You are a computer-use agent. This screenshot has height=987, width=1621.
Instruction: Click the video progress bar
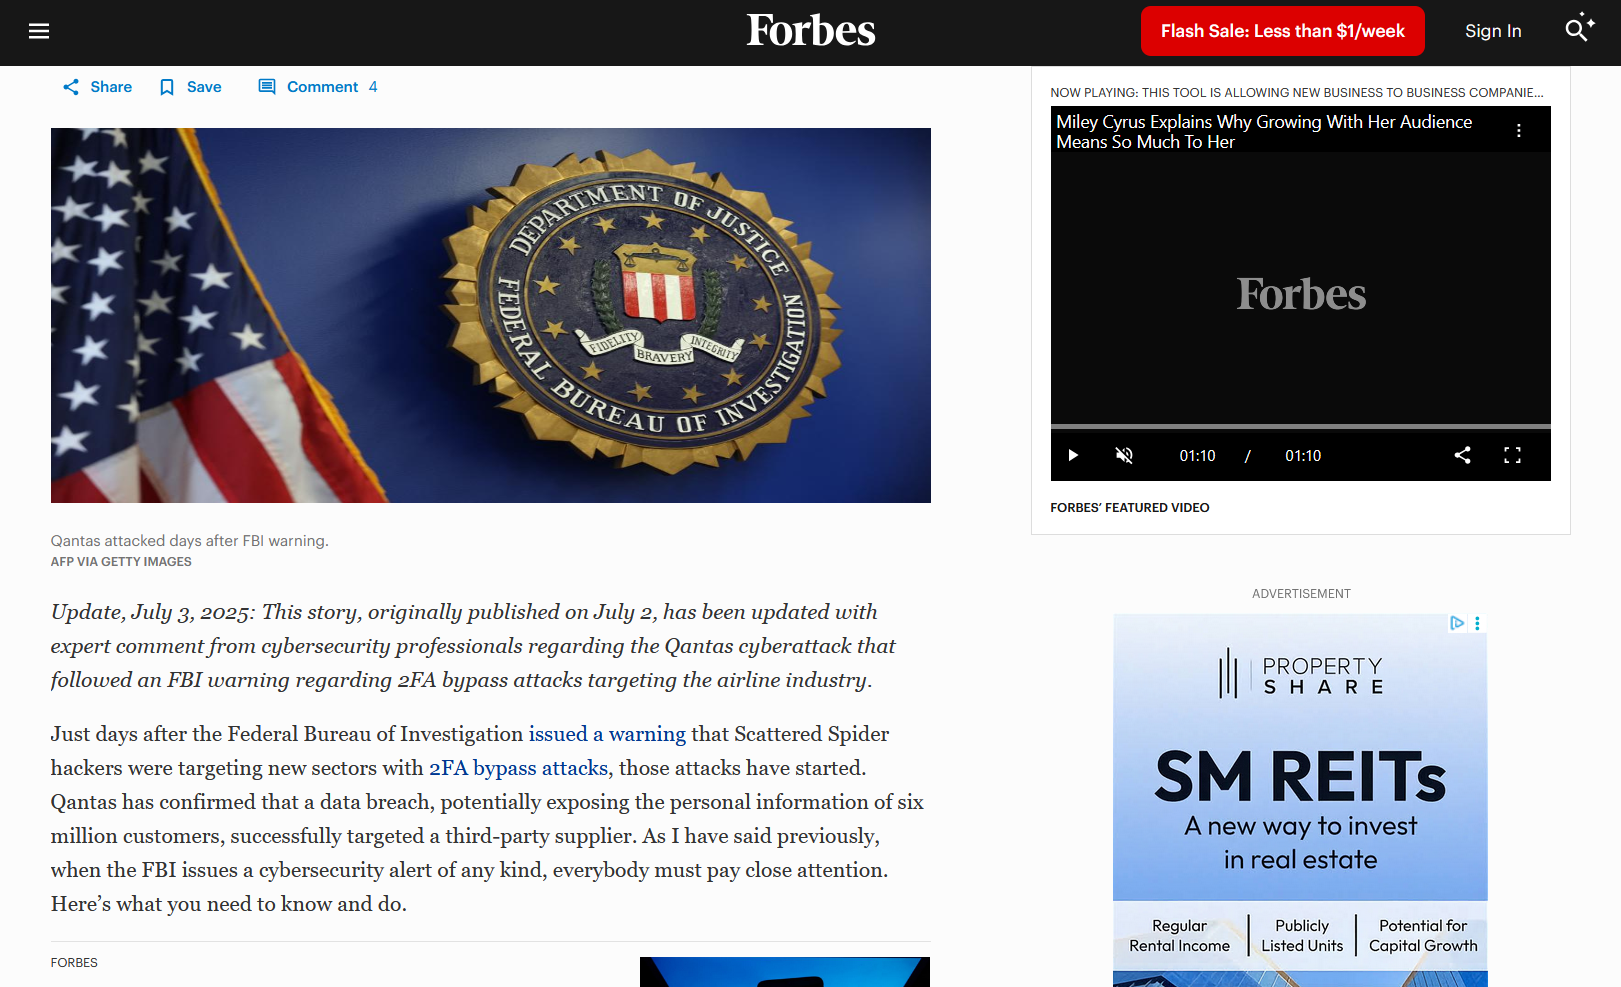[1300, 427]
